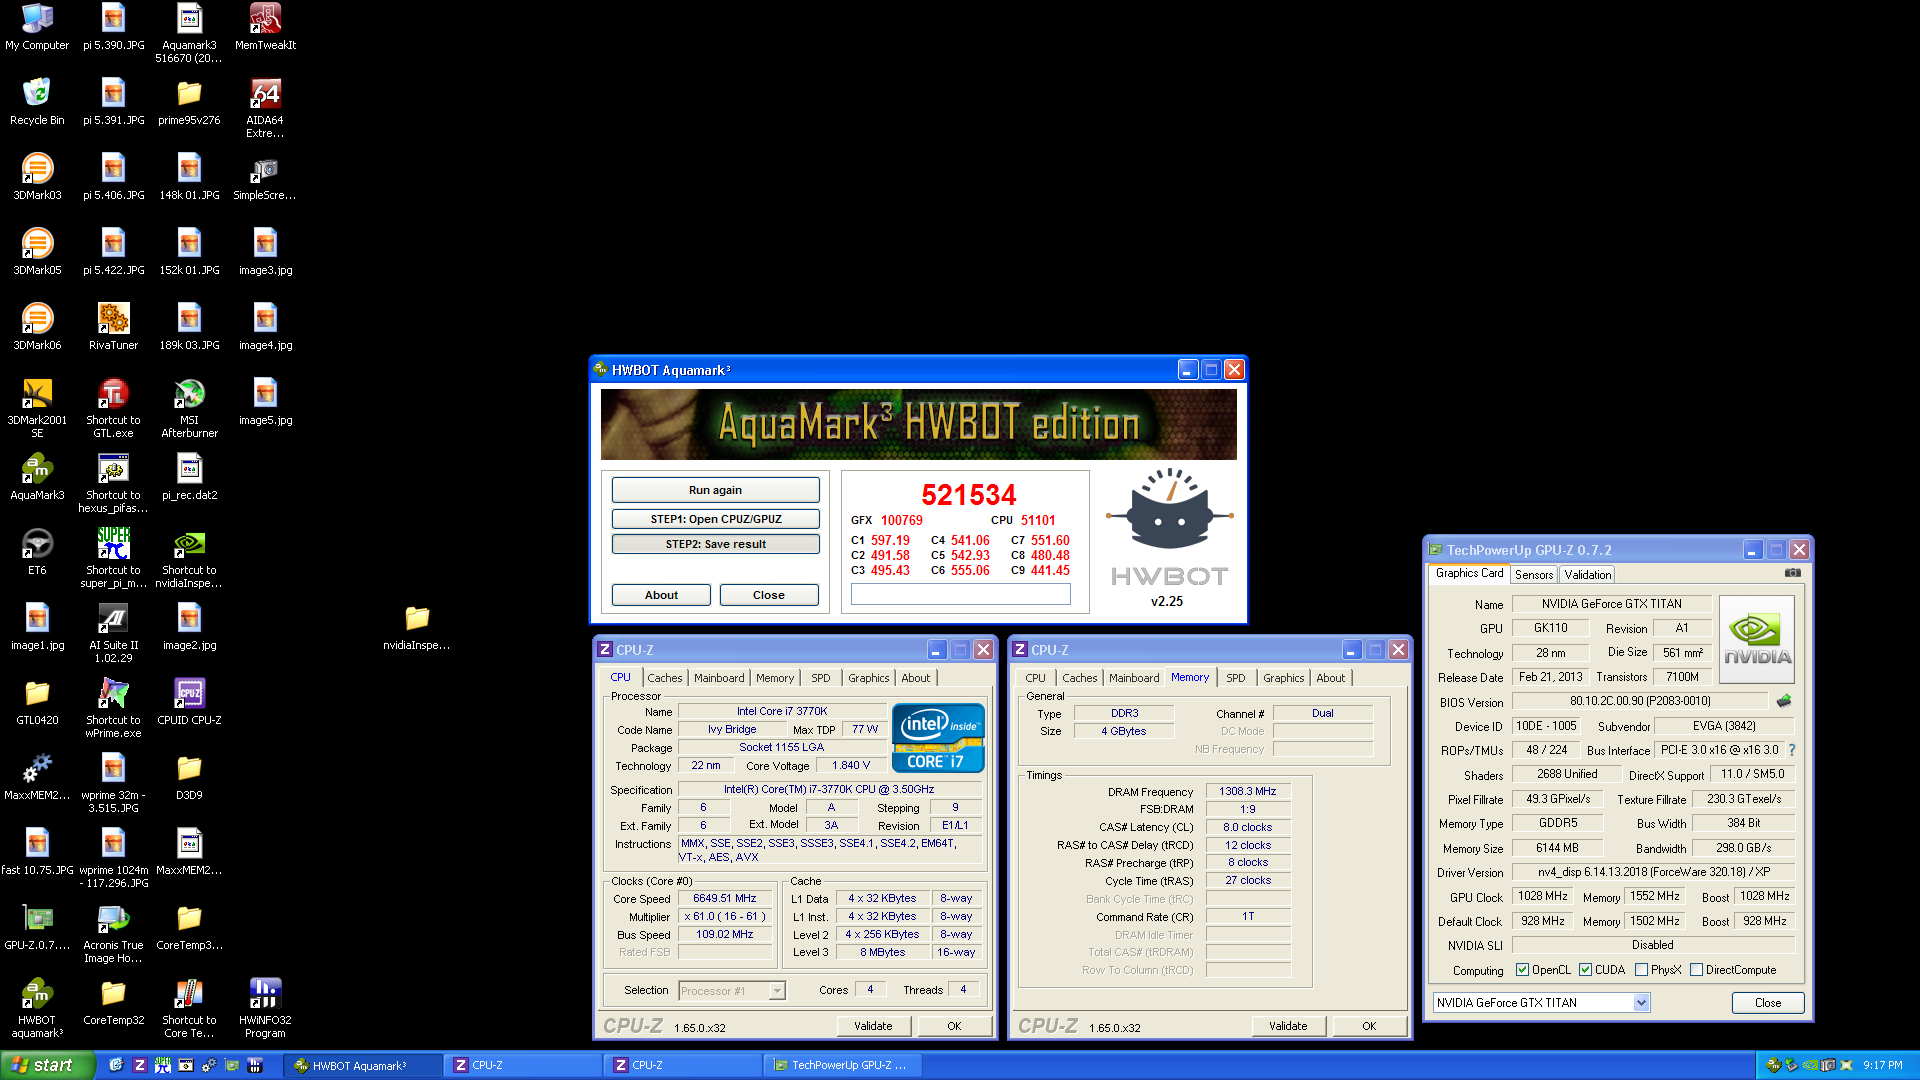Open the Windows XP start menu
1920x1080 pixels.
click(47, 1065)
